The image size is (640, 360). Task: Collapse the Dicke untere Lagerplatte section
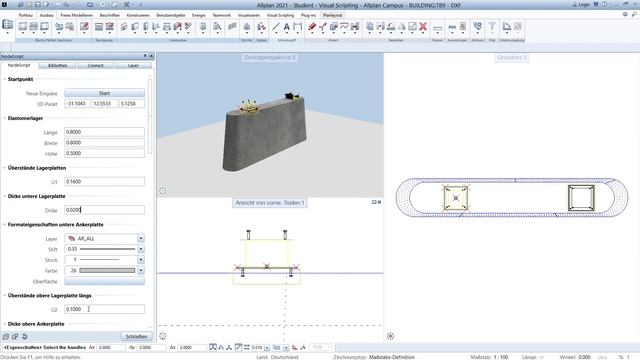point(4,196)
